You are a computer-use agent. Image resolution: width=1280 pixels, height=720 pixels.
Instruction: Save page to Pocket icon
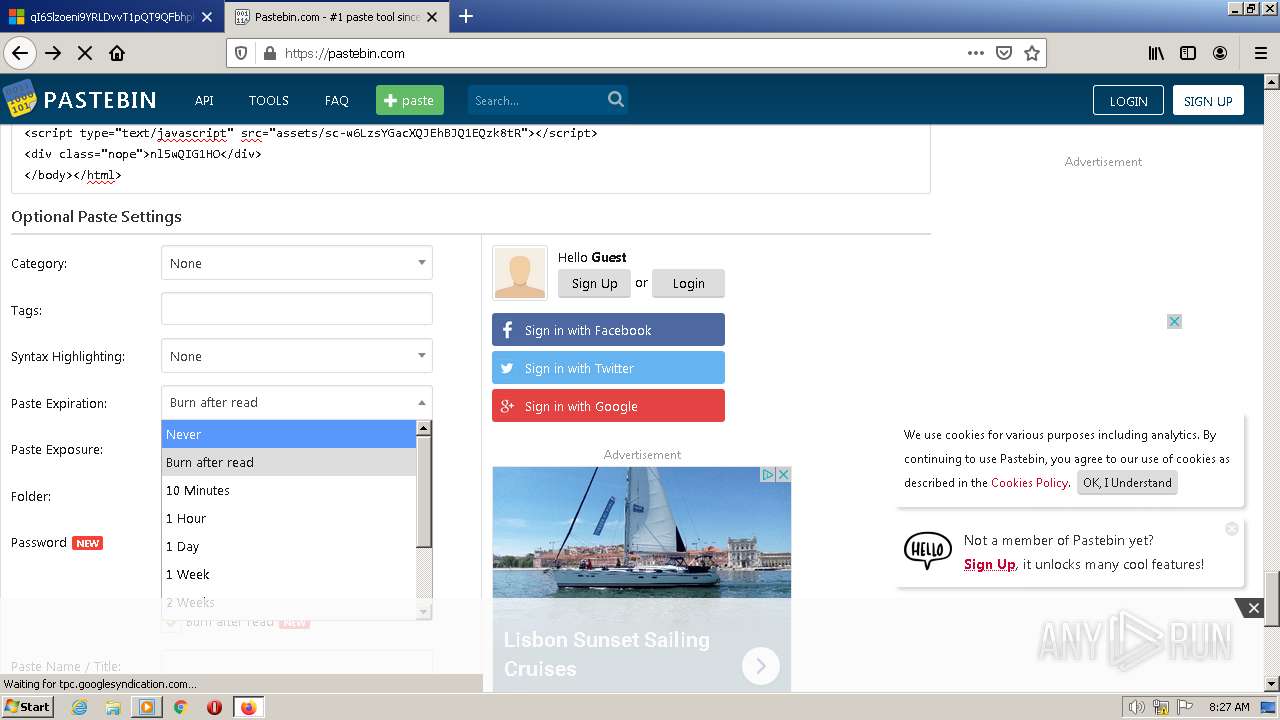pyautogui.click(x=1004, y=53)
